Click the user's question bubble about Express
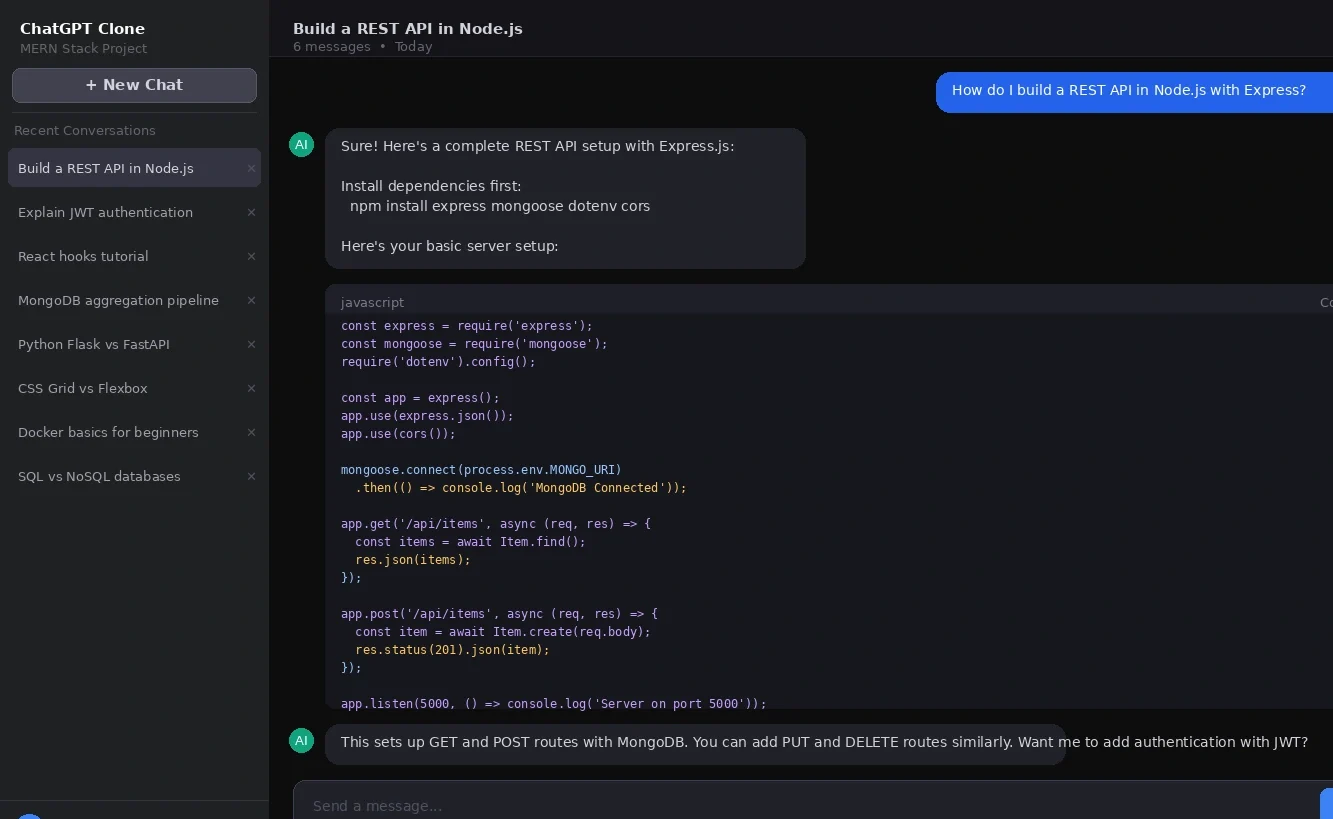The width and height of the screenshot is (1333, 819). 1128,90
